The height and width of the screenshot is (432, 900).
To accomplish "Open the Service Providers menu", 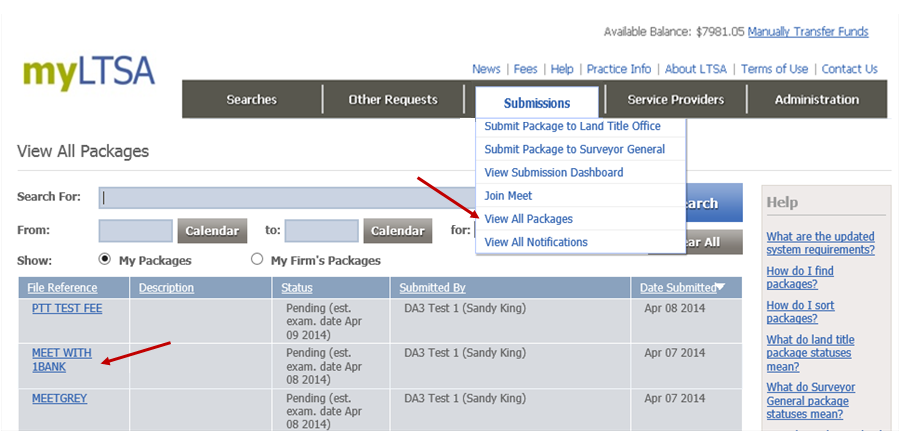I will click(676, 100).
